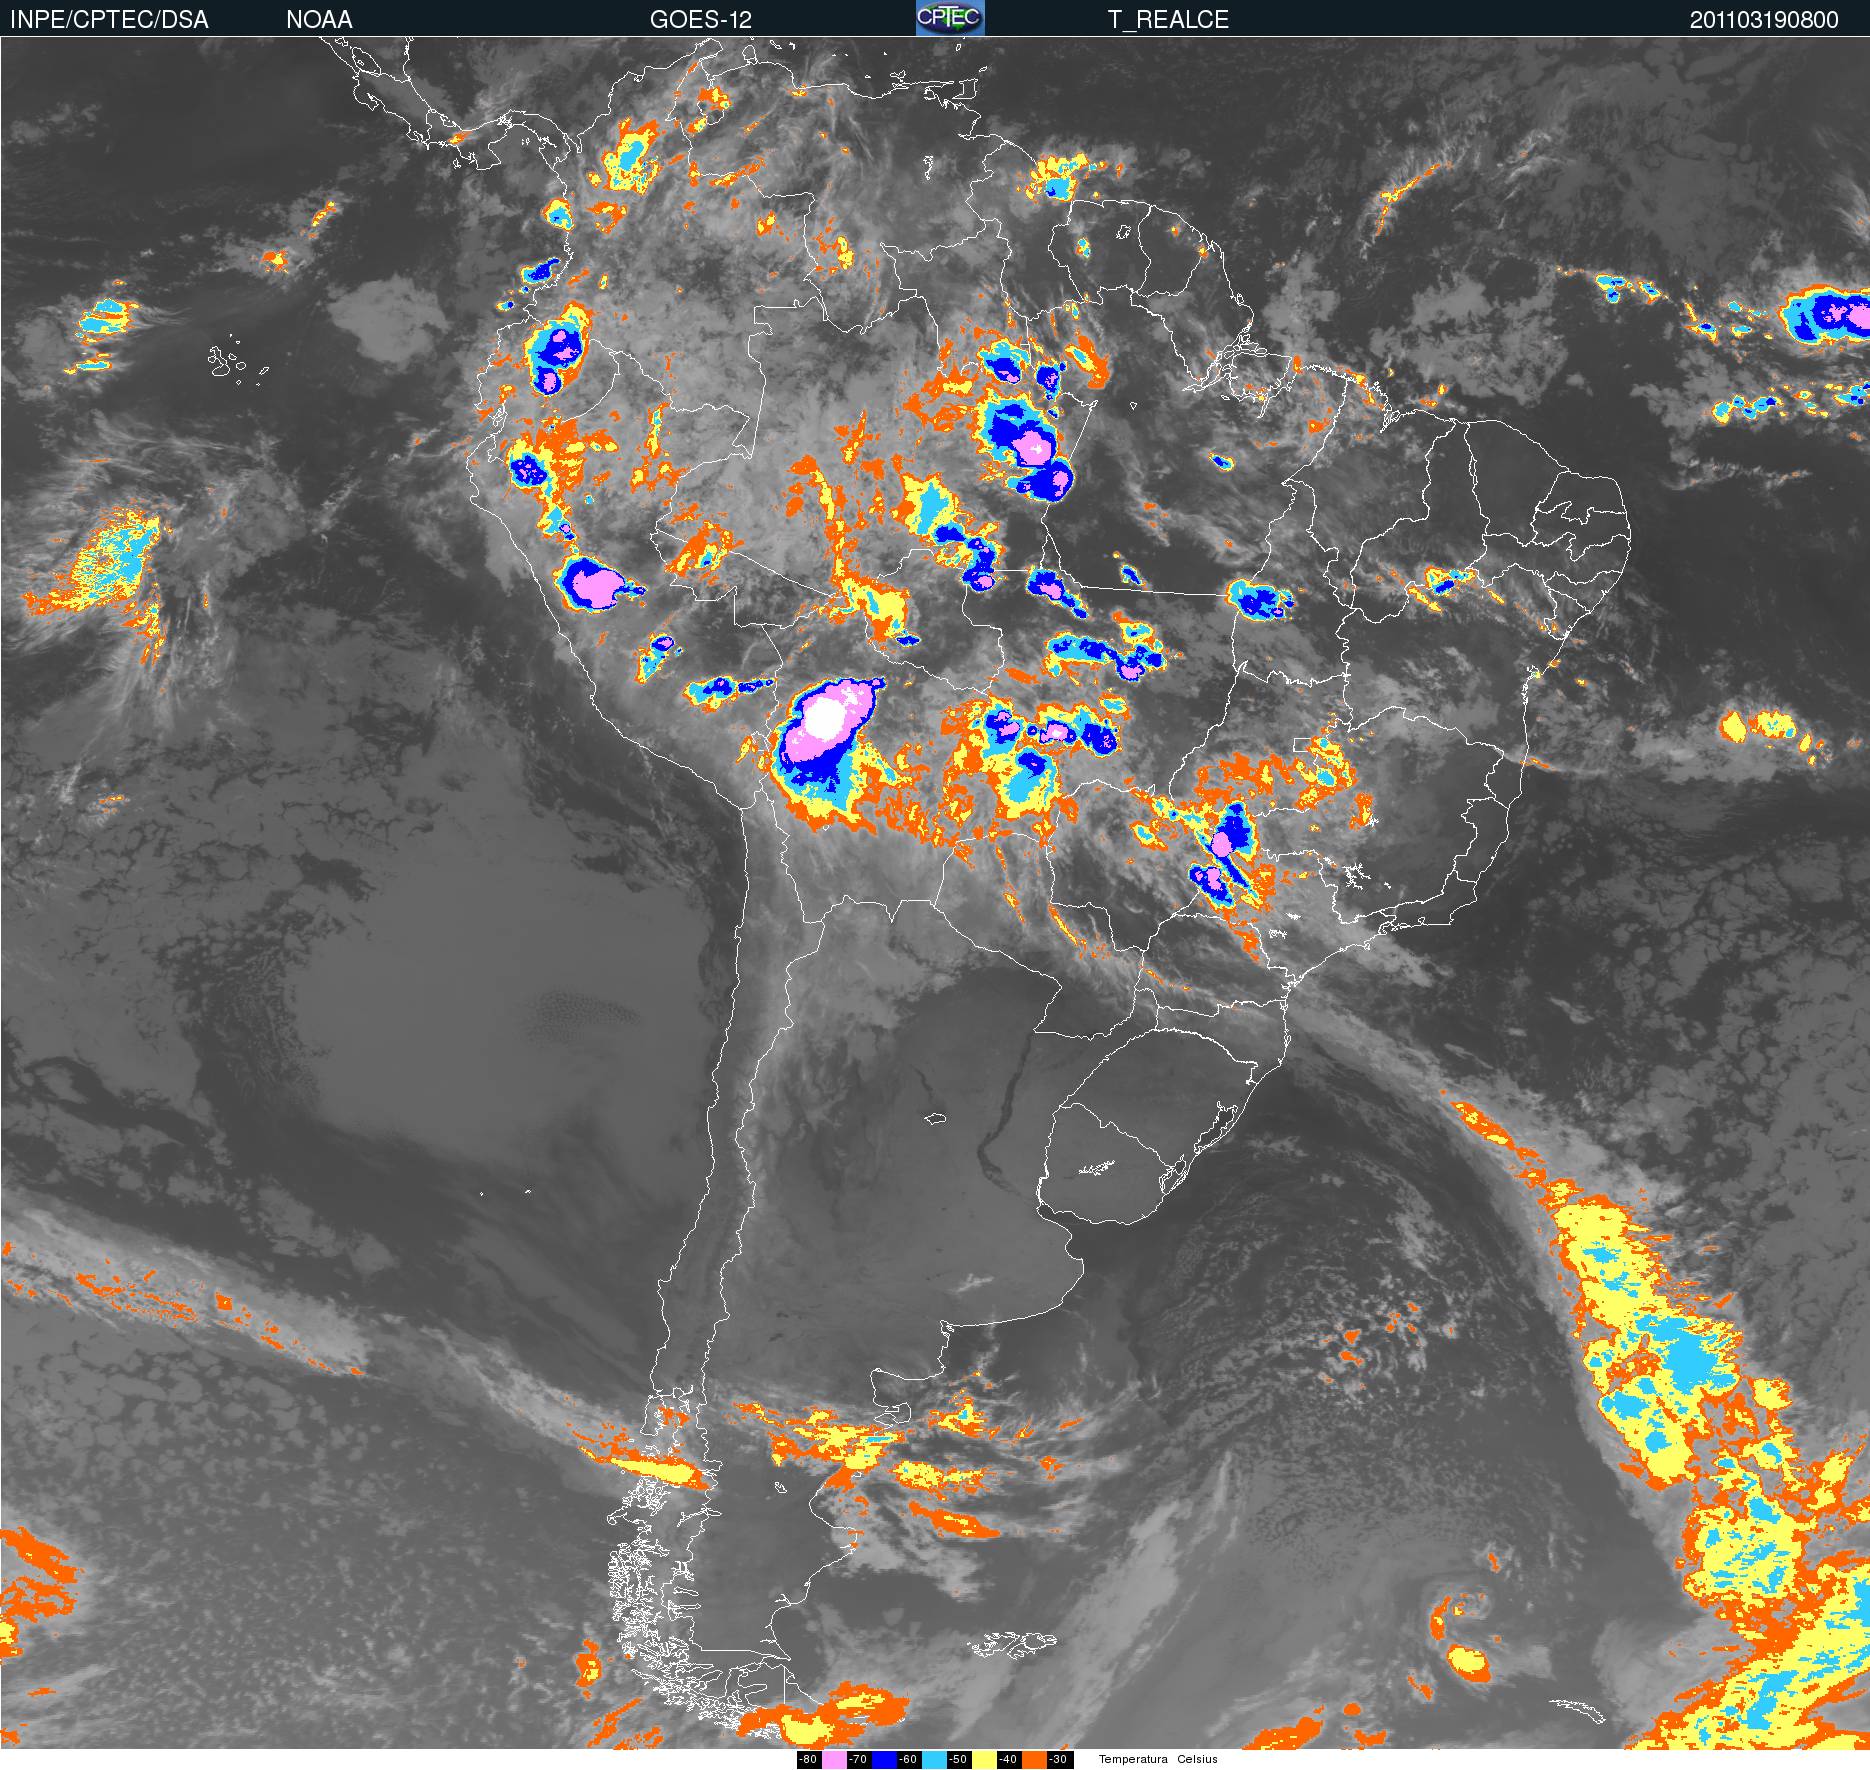Click the GOES-12 satellite label
The image size is (1870, 1770).
pos(700,20)
